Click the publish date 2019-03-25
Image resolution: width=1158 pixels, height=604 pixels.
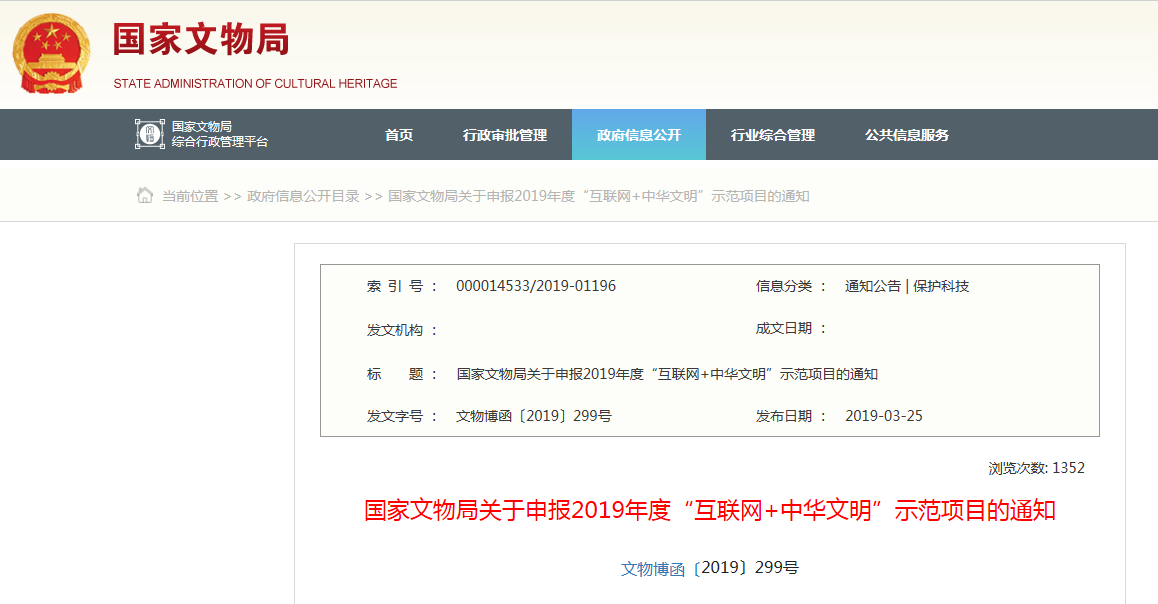point(883,416)
